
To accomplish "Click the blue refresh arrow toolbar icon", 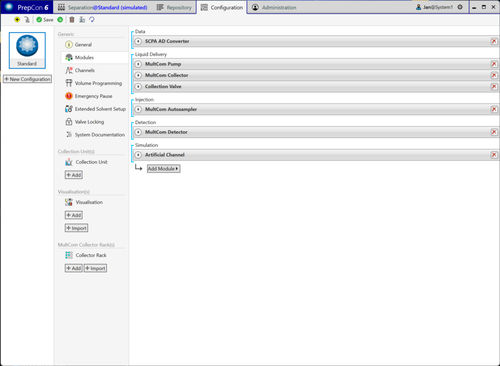I will coord(92,20).
